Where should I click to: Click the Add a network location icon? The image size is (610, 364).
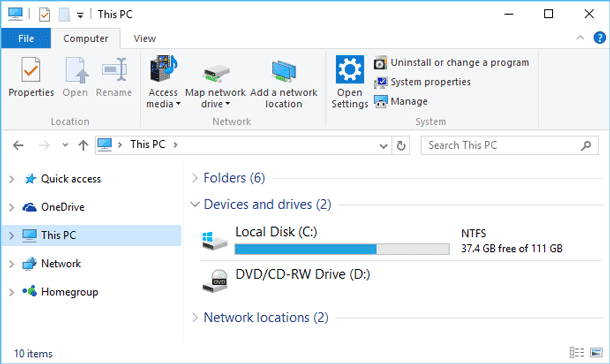284,71
